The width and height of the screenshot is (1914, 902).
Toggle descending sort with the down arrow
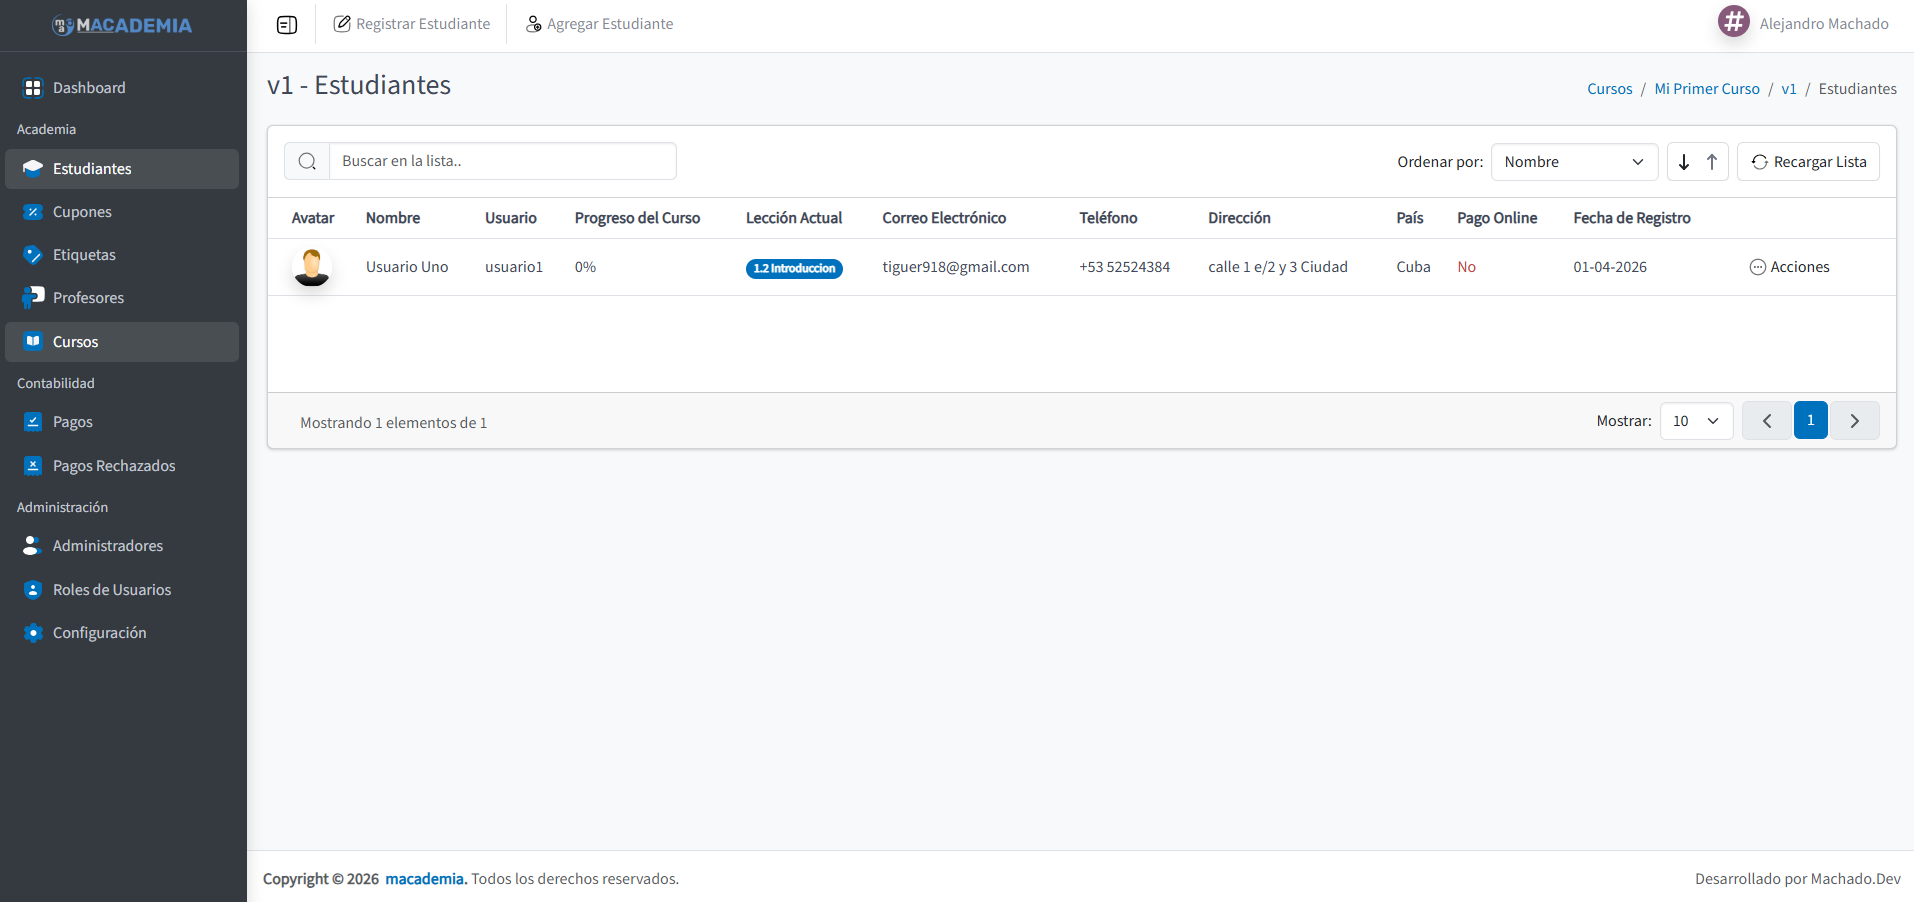pos(1684,161)
